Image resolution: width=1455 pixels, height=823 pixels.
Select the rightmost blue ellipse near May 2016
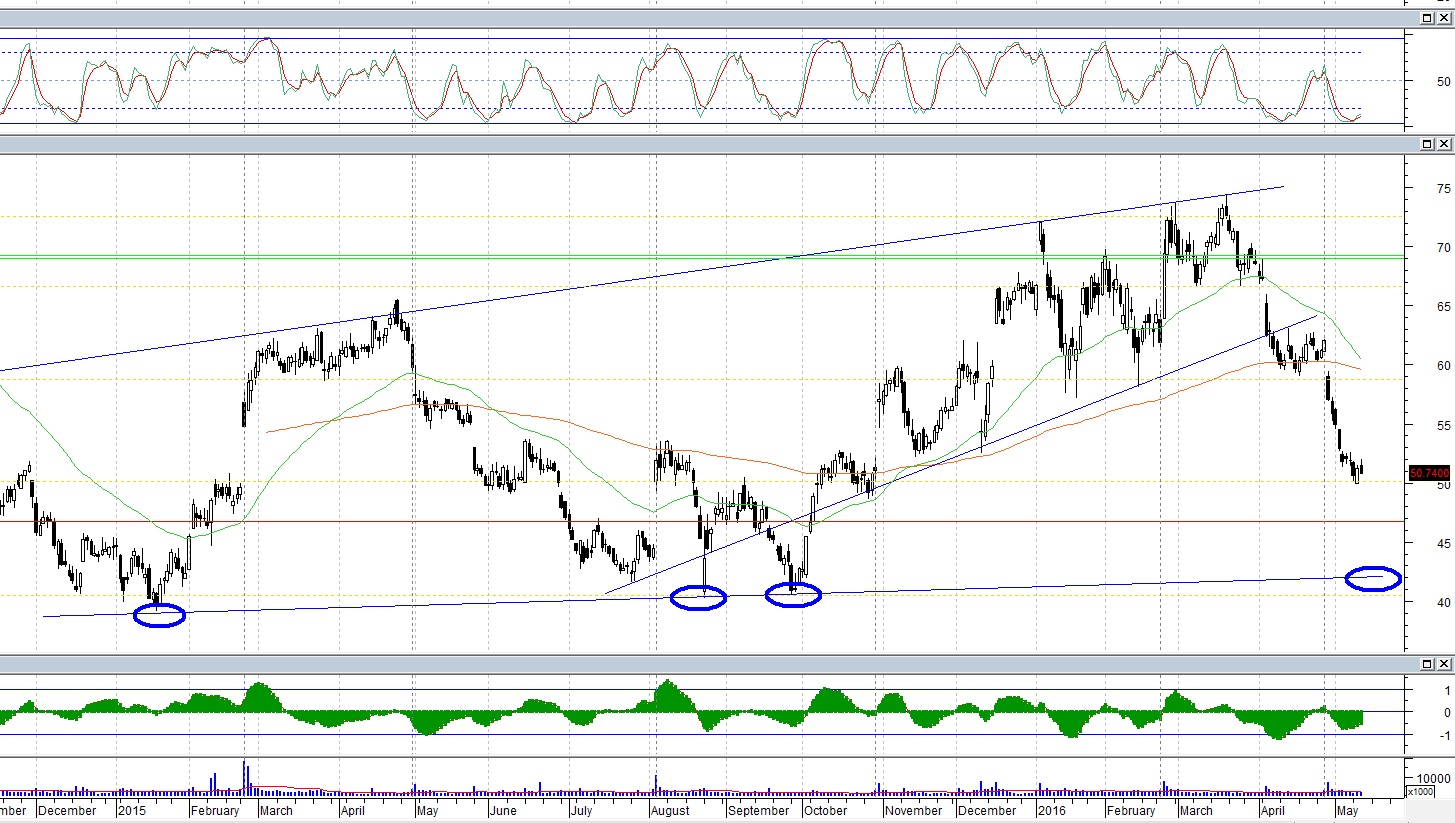click(x=1373, y=578)
